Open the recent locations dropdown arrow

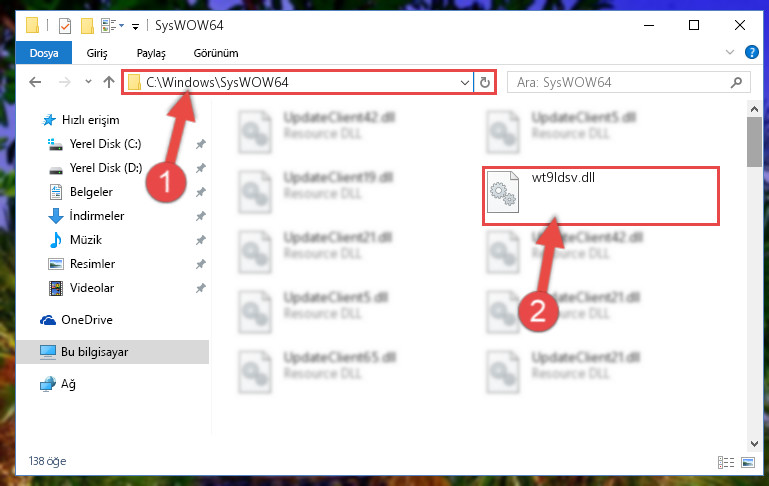88,82
